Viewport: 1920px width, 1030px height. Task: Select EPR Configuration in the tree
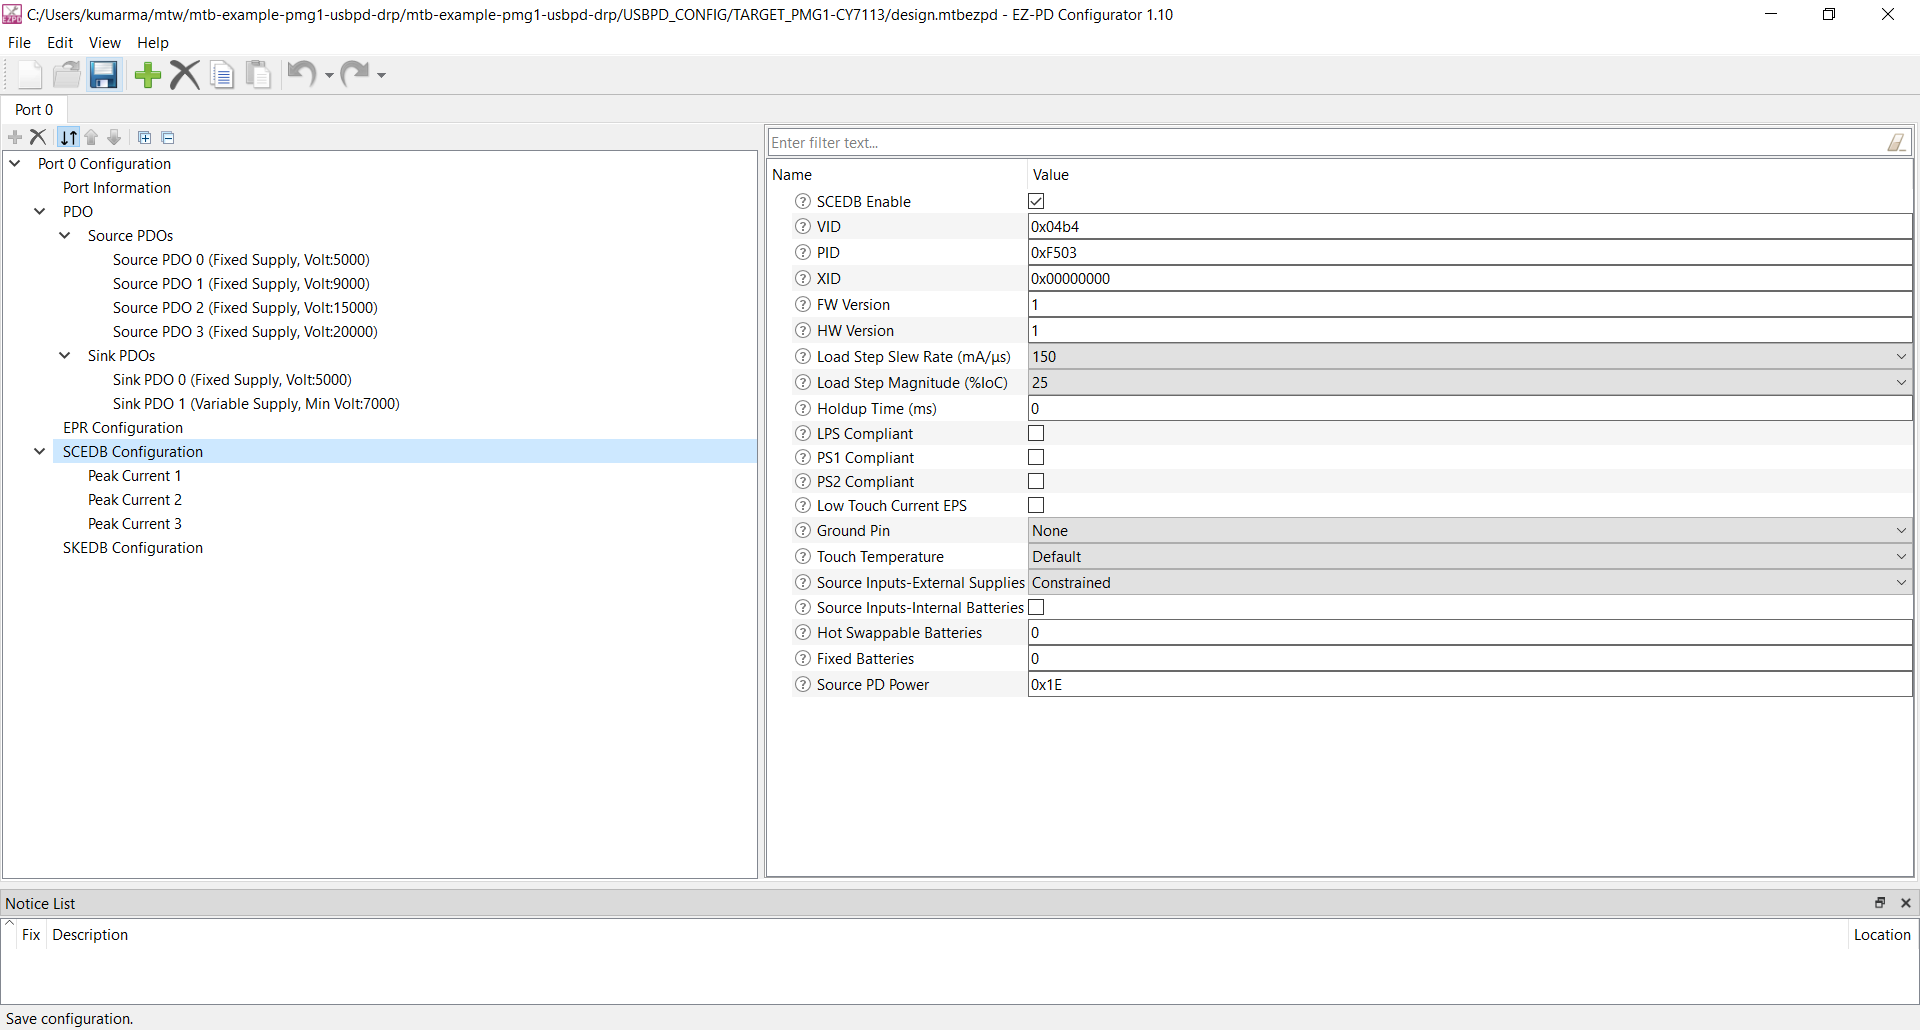coord(123,428)
